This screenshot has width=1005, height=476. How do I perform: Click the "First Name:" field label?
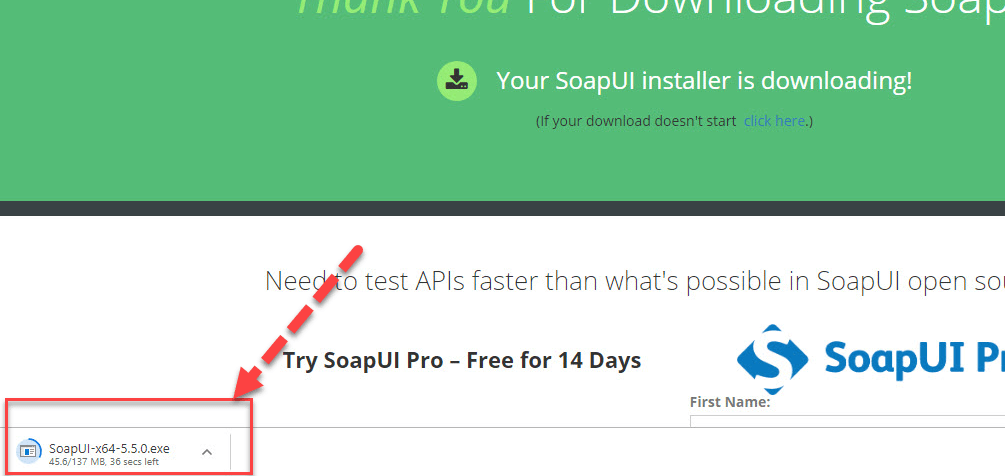click(x=729, y=402)
